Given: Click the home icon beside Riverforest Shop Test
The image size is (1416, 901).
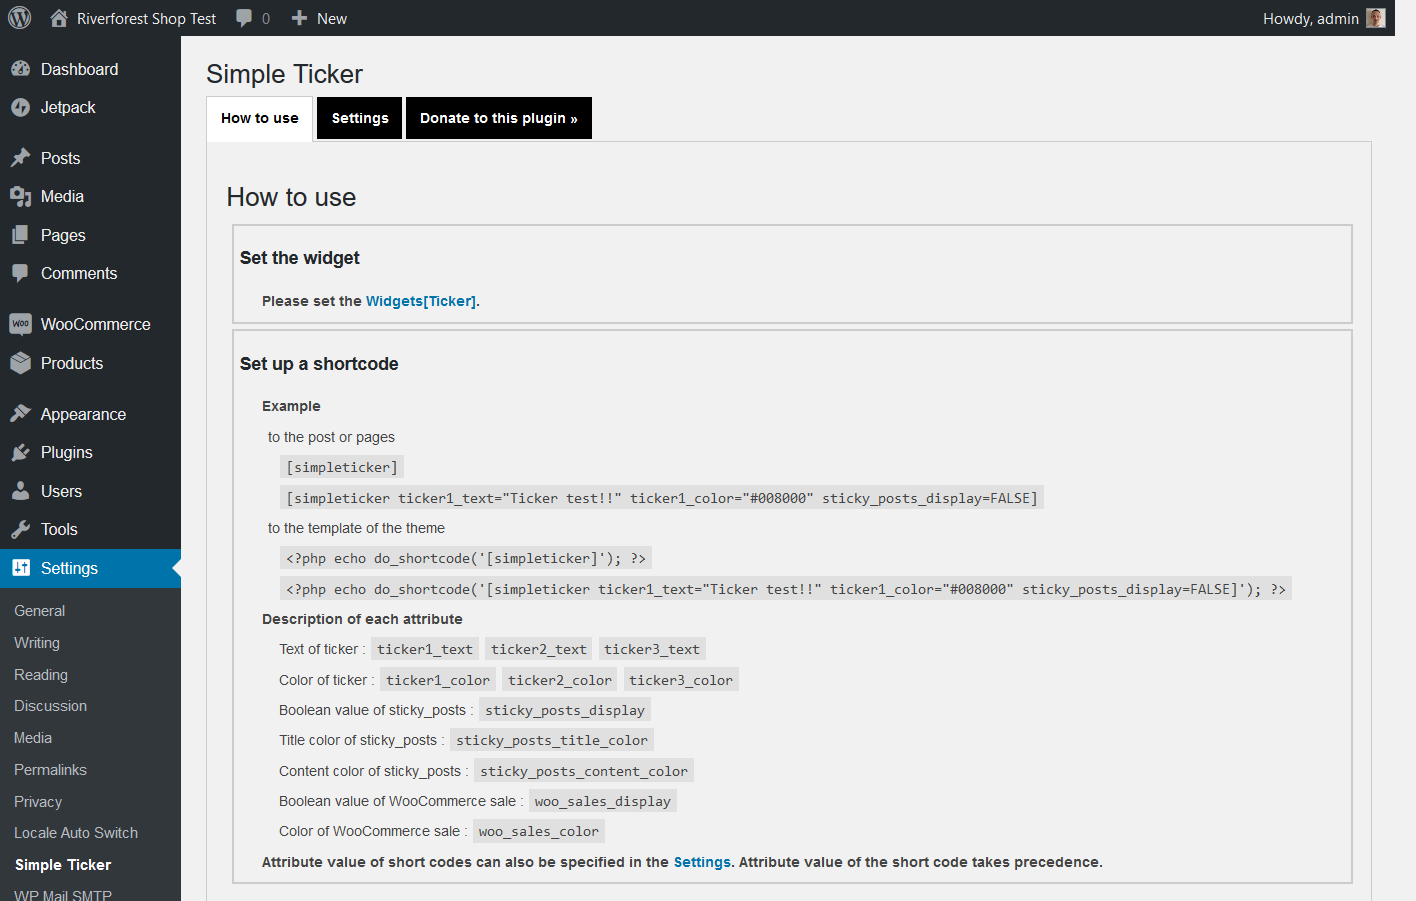Looking at the screenshot, I should point(59,18).
